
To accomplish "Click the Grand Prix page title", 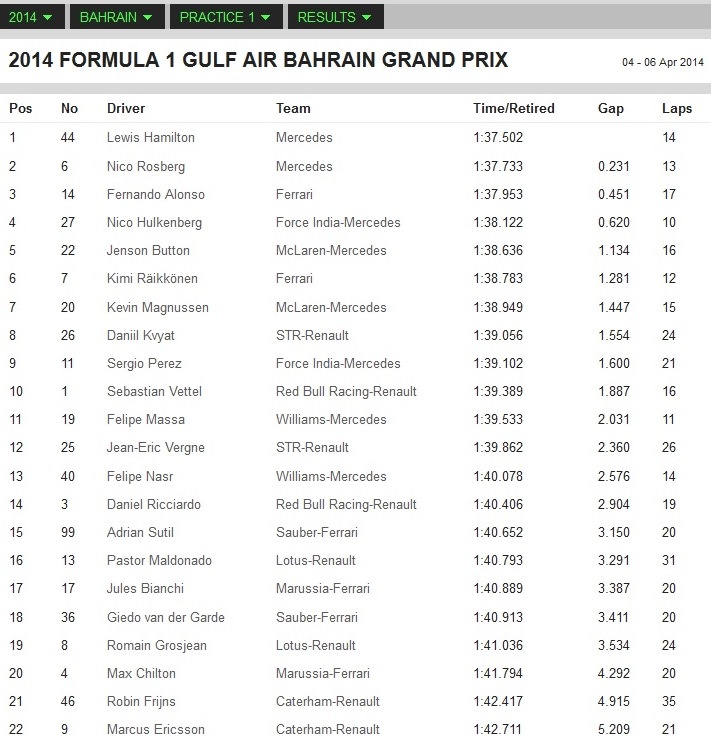I will click(258, 60).
